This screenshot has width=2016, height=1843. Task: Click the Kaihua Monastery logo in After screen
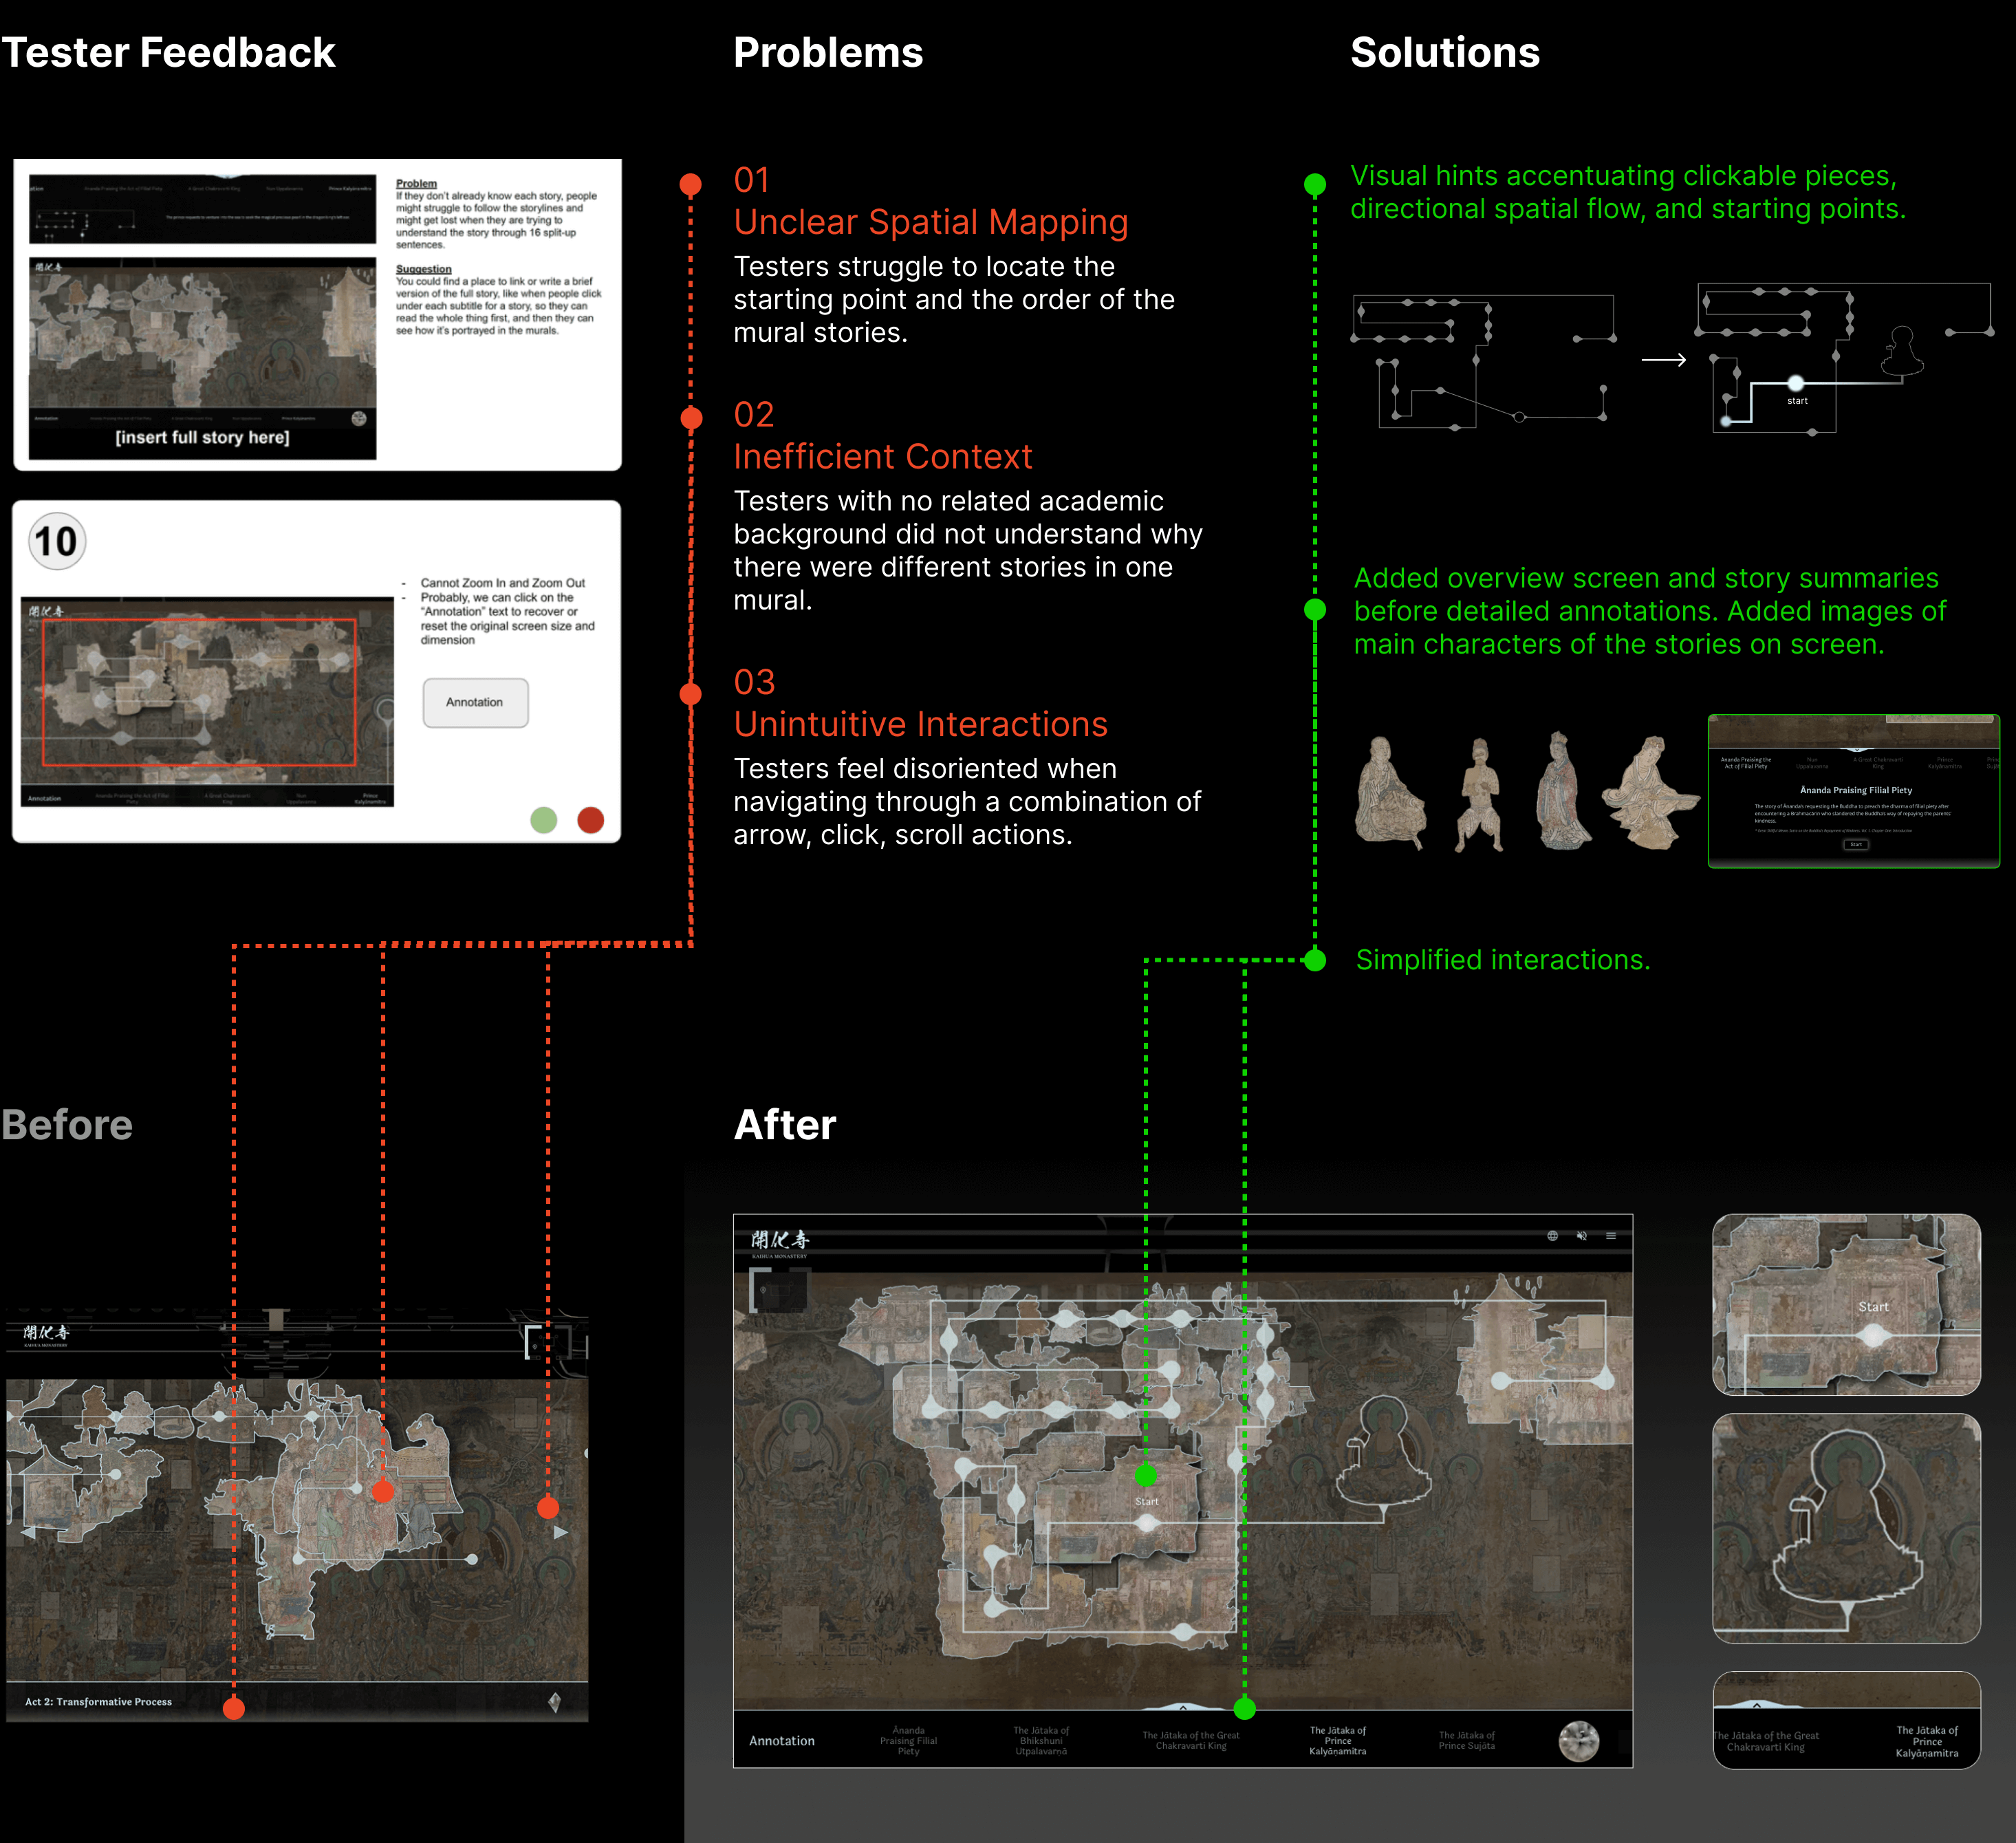780,1243
